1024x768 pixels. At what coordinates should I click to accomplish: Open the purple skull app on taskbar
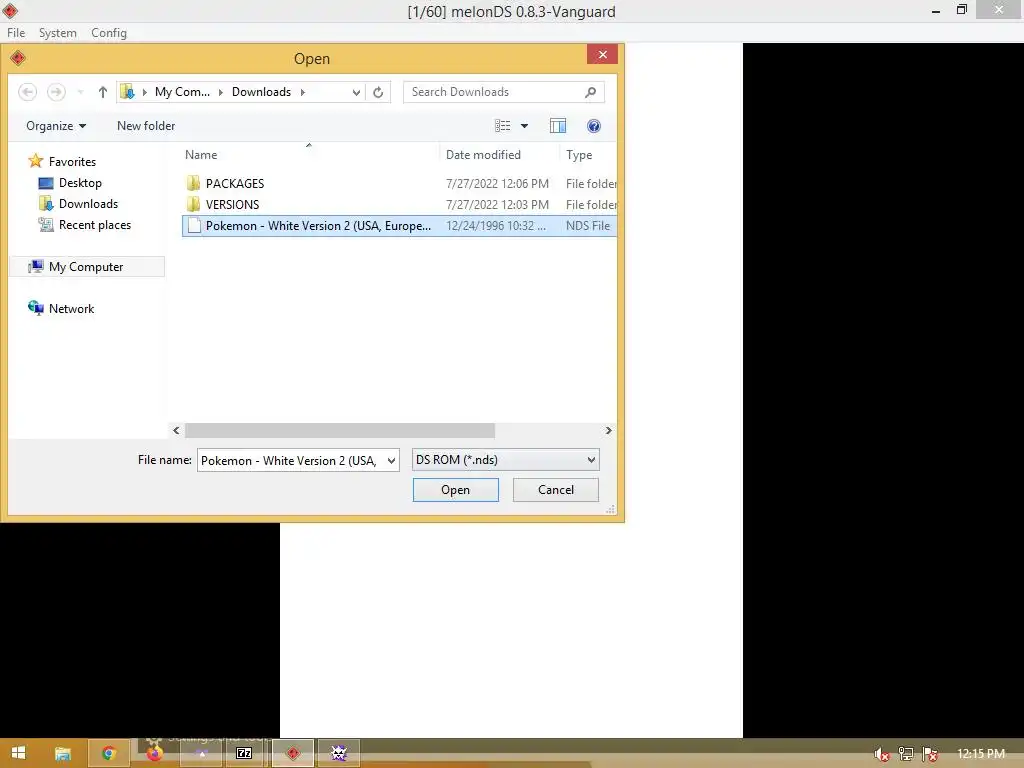tap(338, 754)
